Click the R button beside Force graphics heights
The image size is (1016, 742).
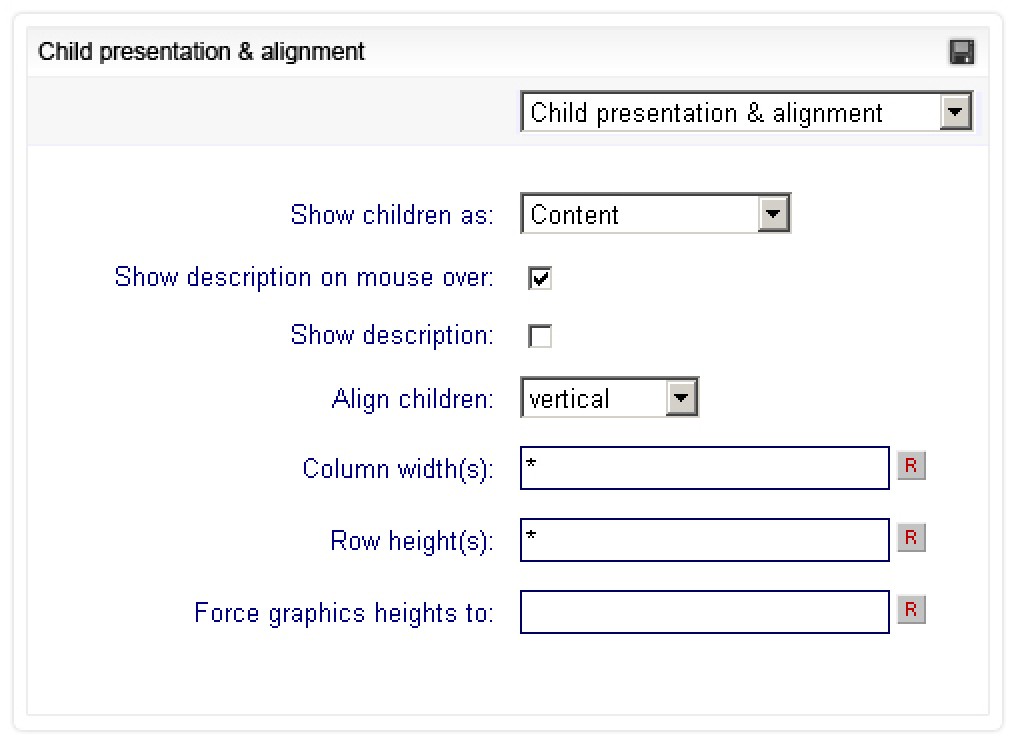pyautogui.click(x=911, y=610)
